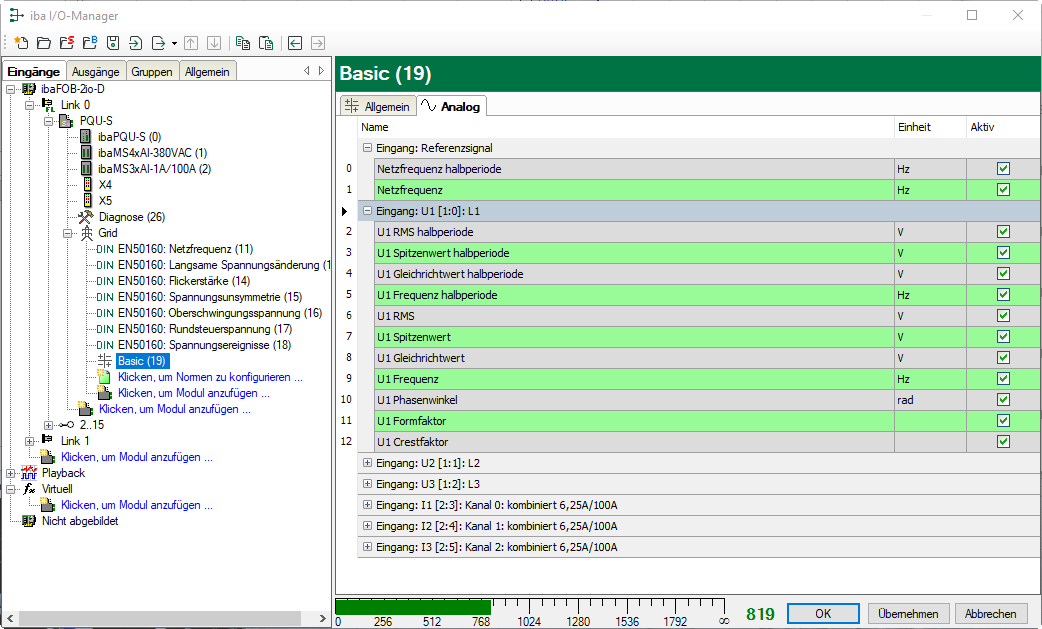
Task: Expand the Eingang: U2 [1:1]: L2 group
Action: (x=367, y=463)
